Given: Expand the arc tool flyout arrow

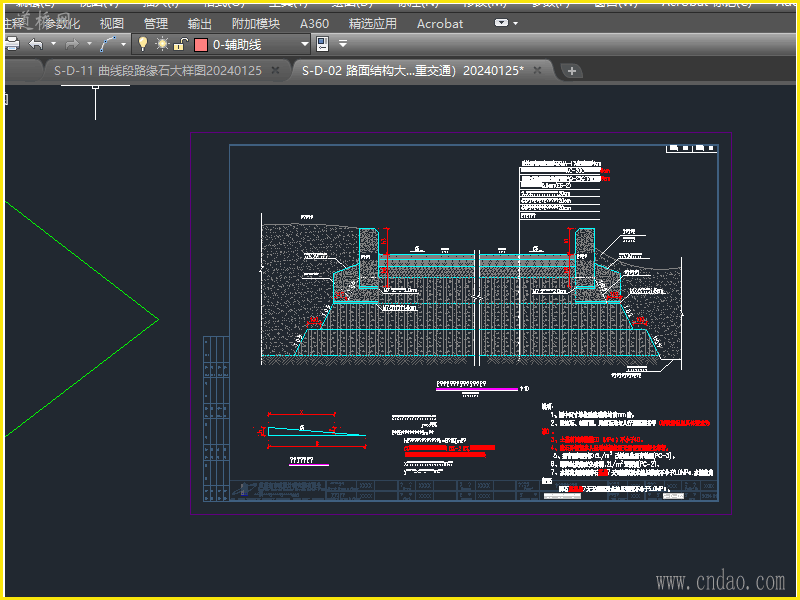Looking at the screenshot, I should pos(124,44).
